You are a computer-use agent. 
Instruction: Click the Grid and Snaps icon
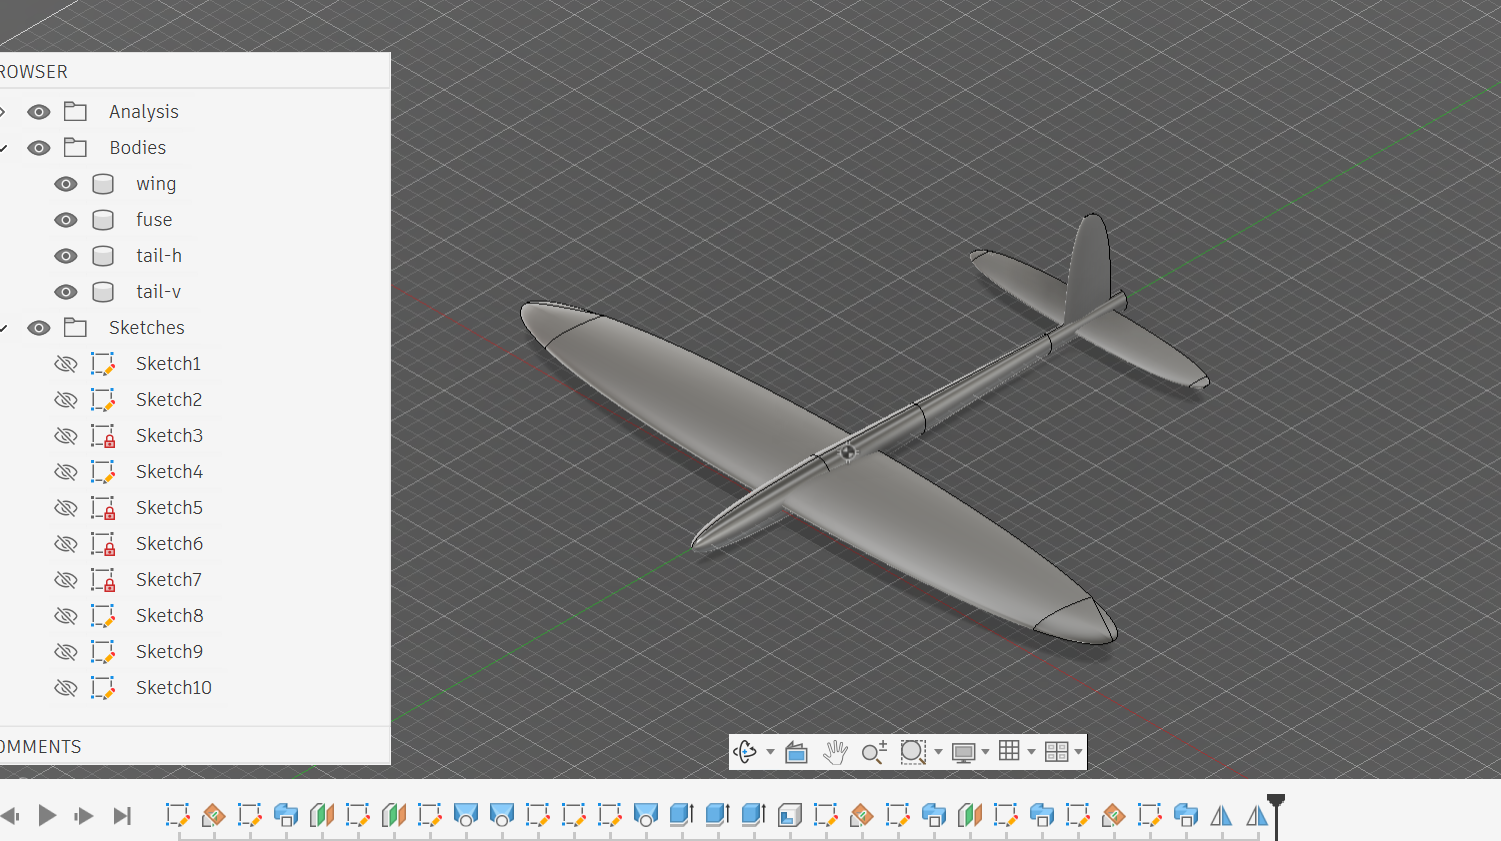[x=1010, y=751]
